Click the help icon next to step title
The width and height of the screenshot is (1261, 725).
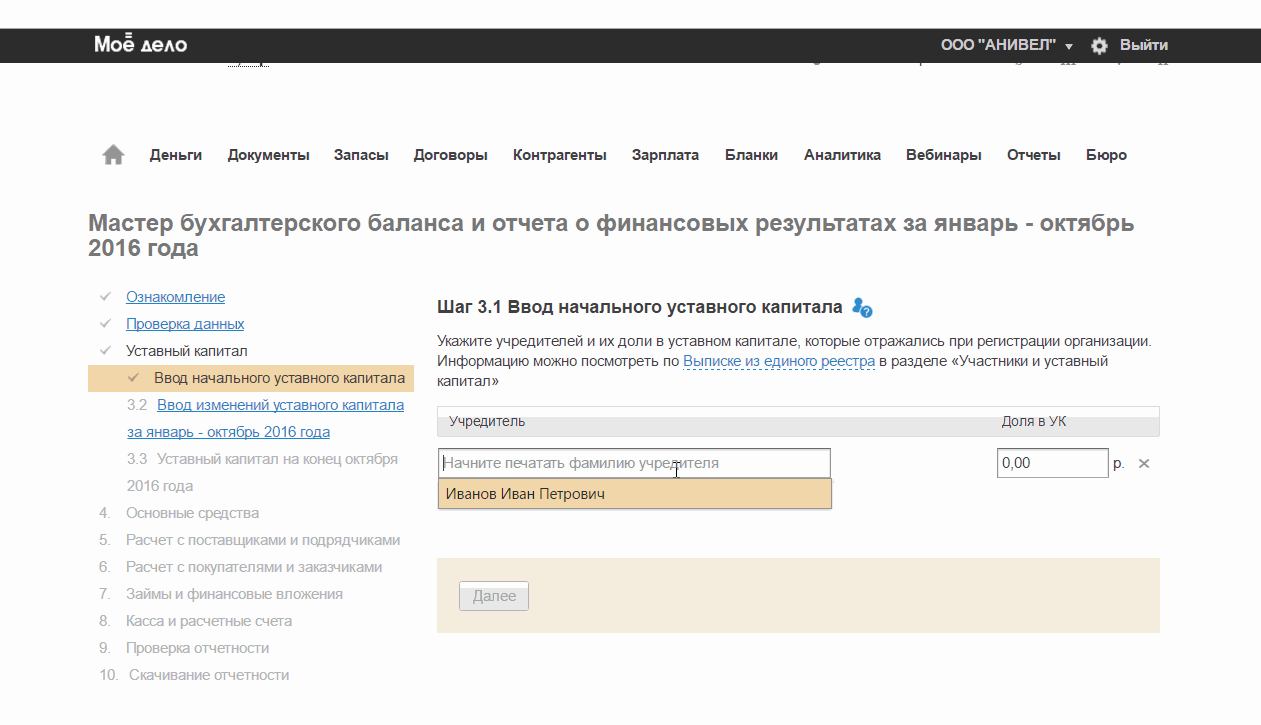862,307
